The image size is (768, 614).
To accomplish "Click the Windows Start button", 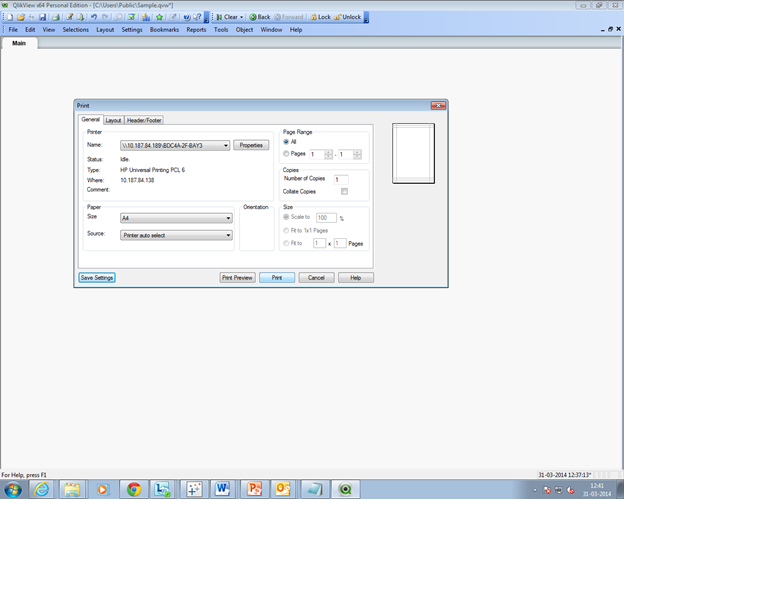I will (x=13, y=489).
